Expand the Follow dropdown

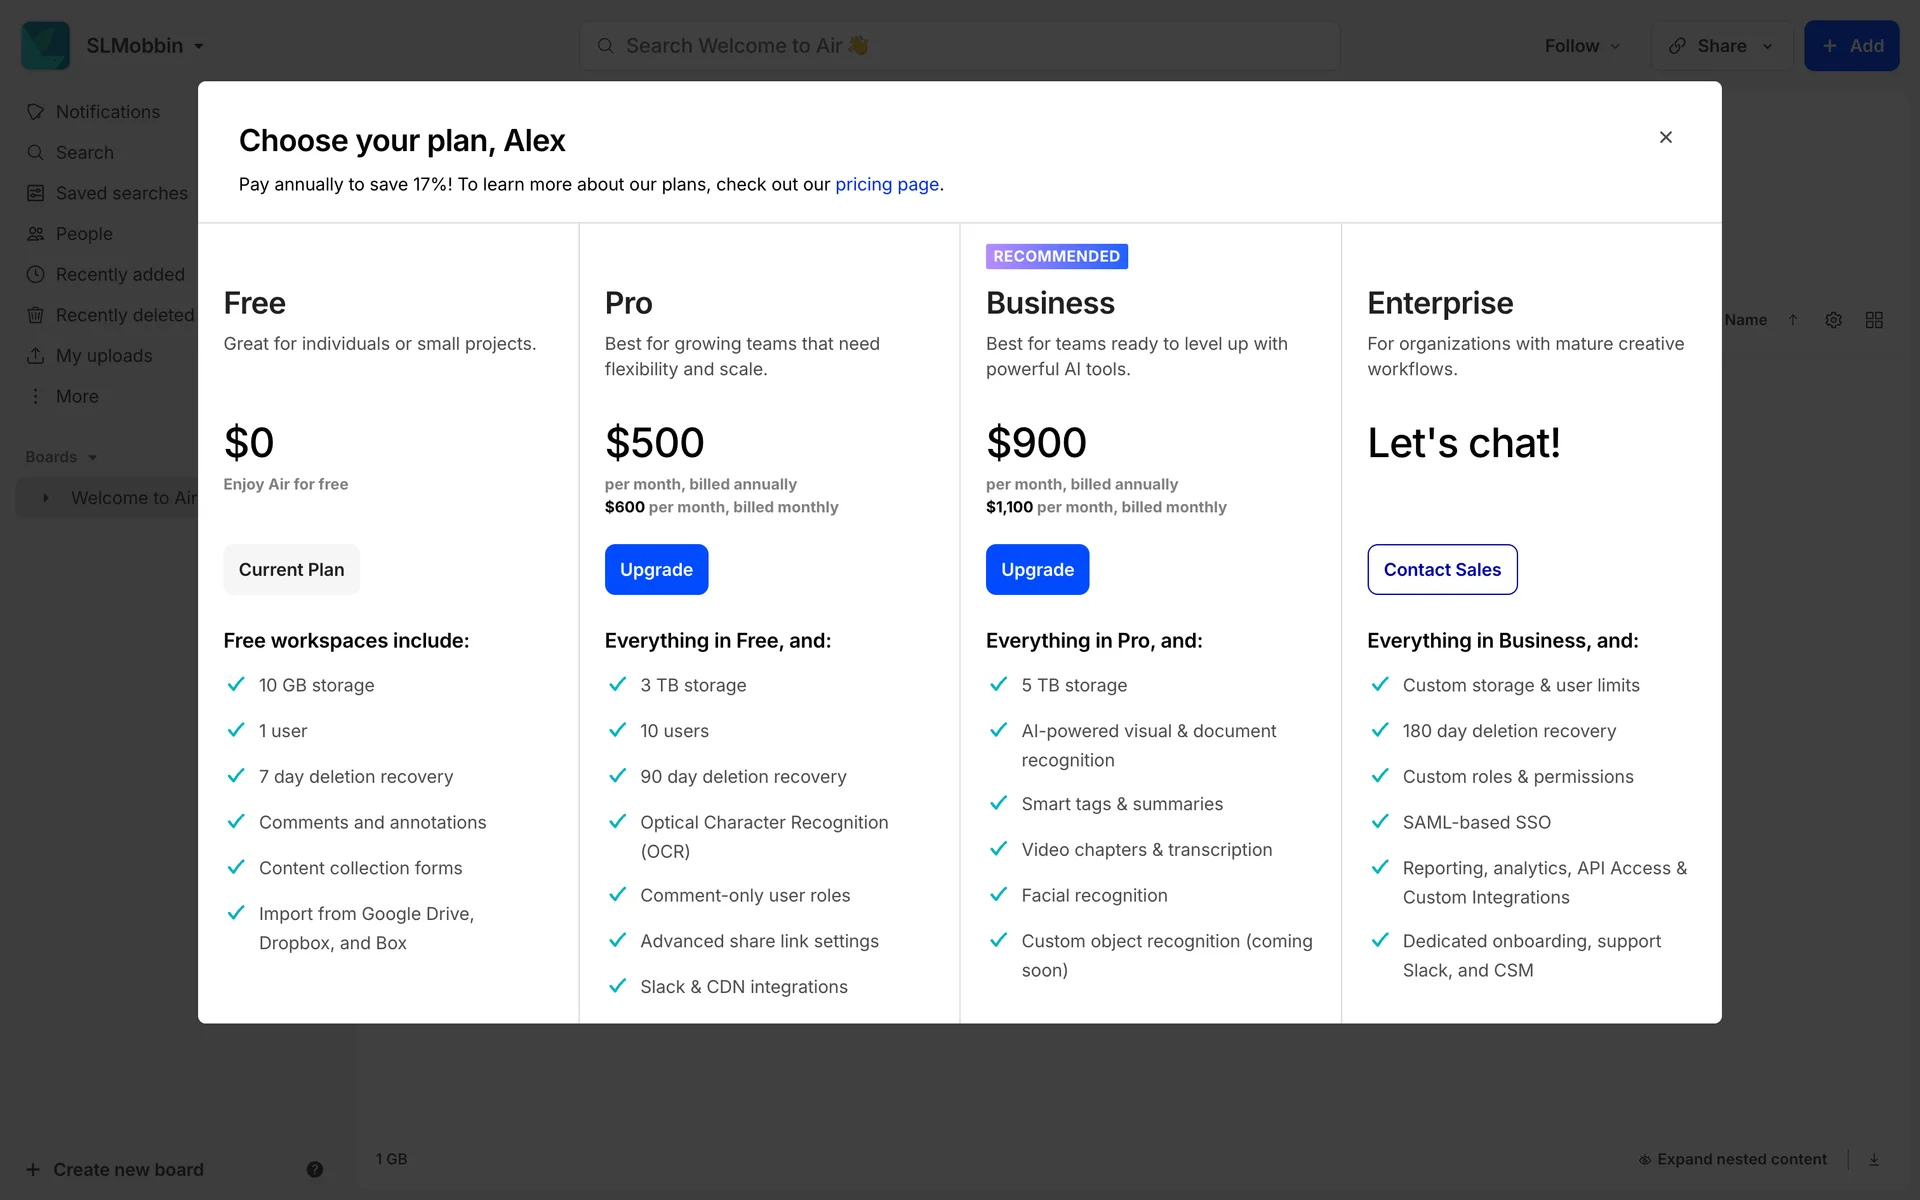coord(1581,46)
